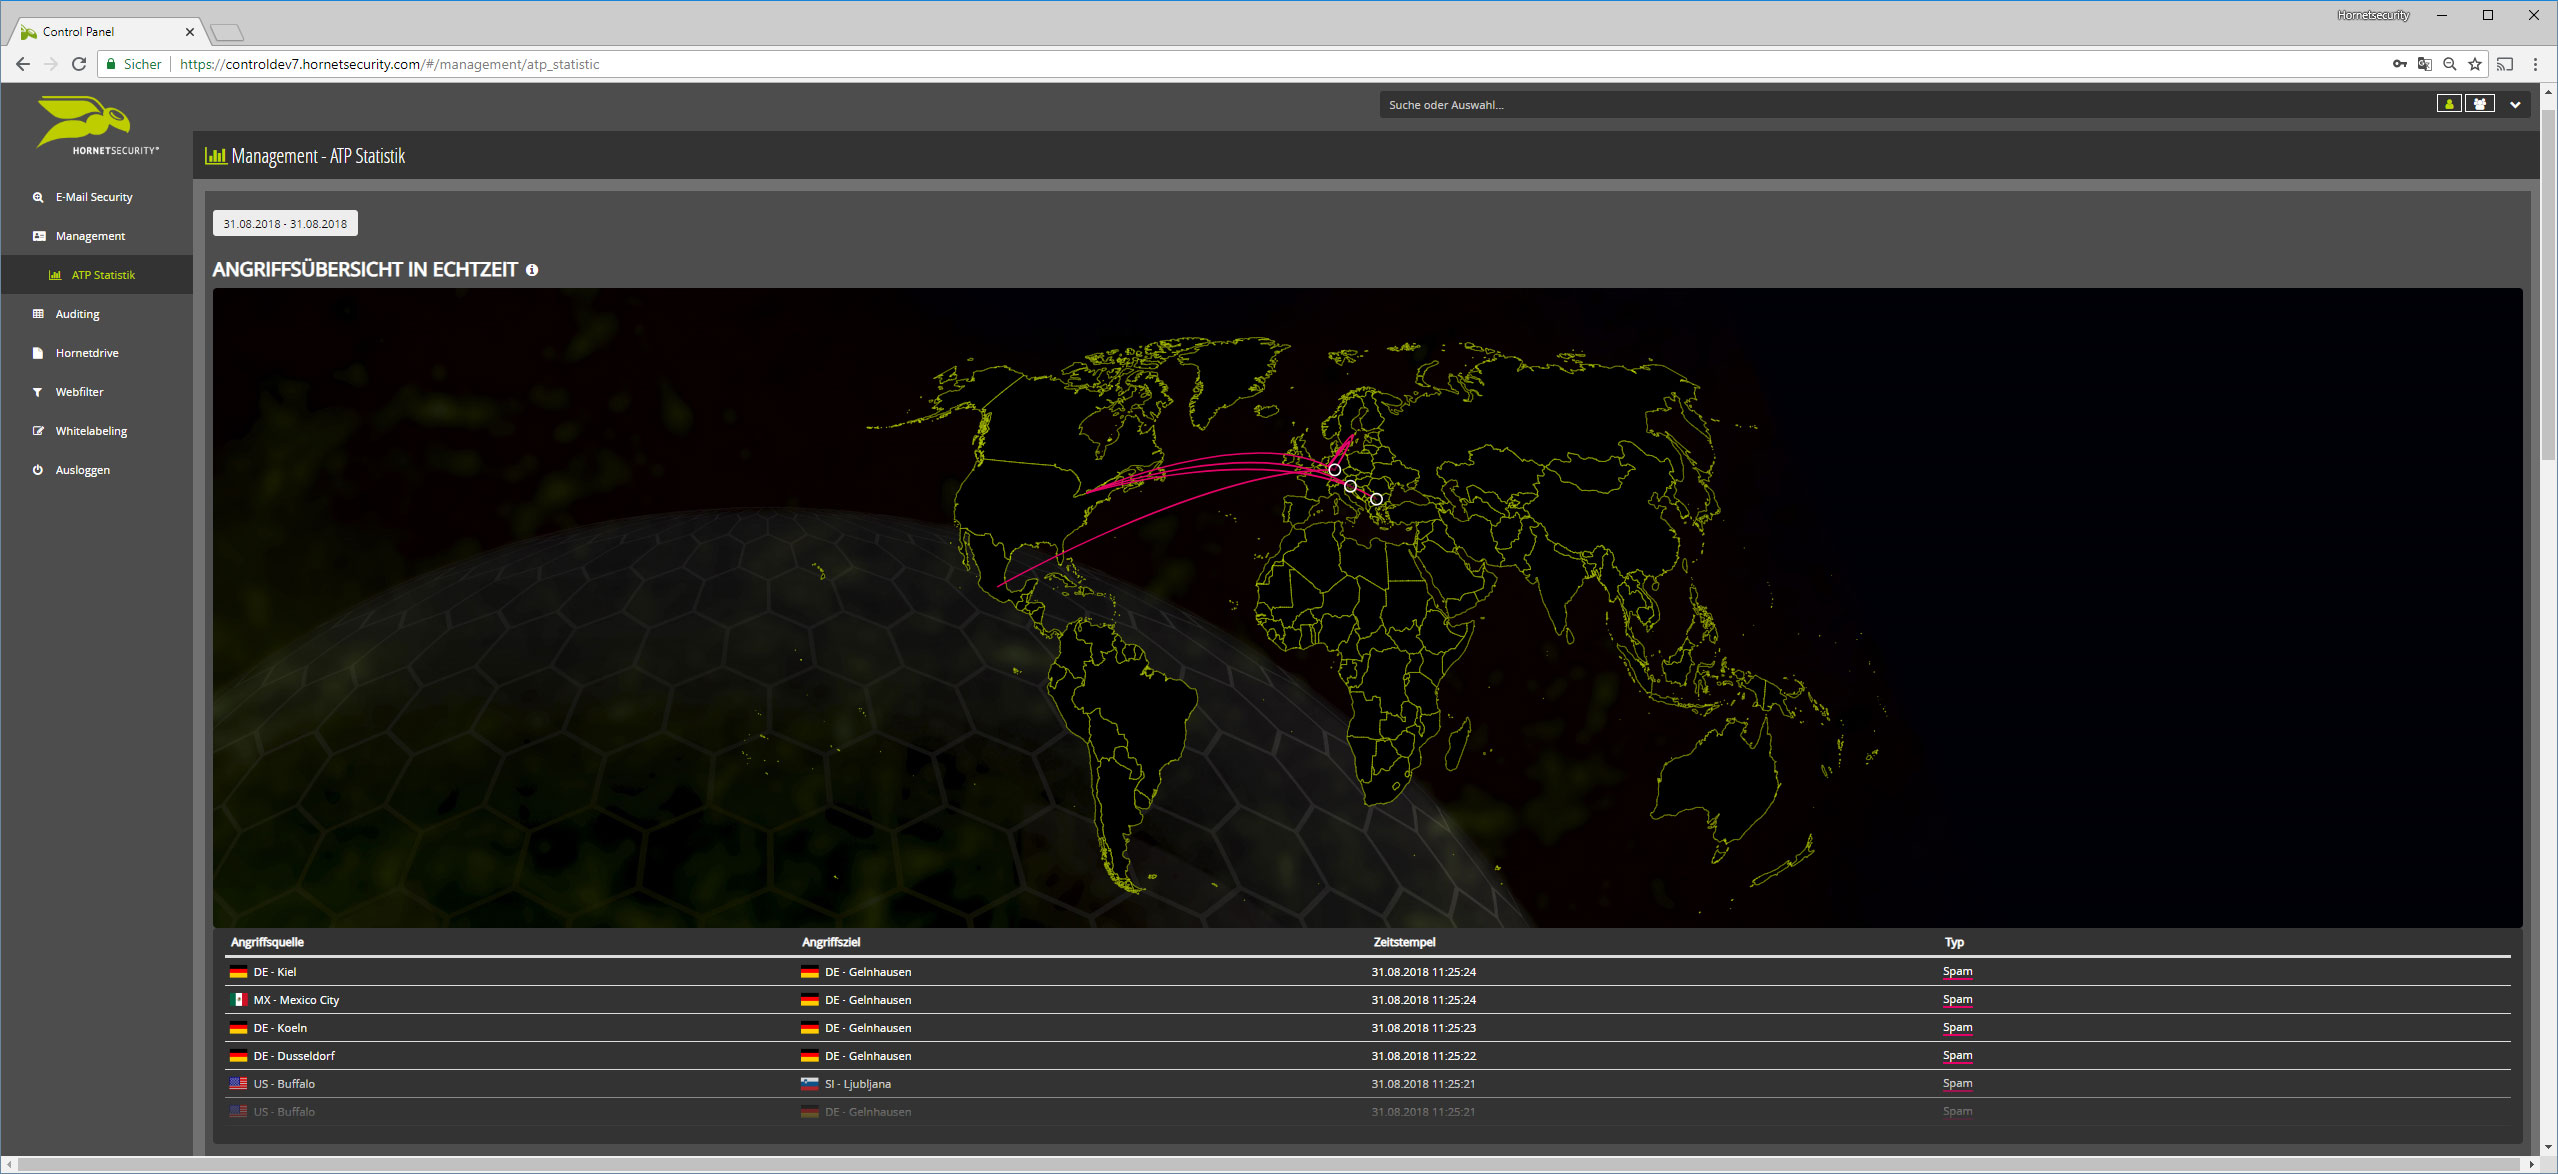
Task: Open the date range picker 31.08.2018
Action: click(x=285, y=224)
